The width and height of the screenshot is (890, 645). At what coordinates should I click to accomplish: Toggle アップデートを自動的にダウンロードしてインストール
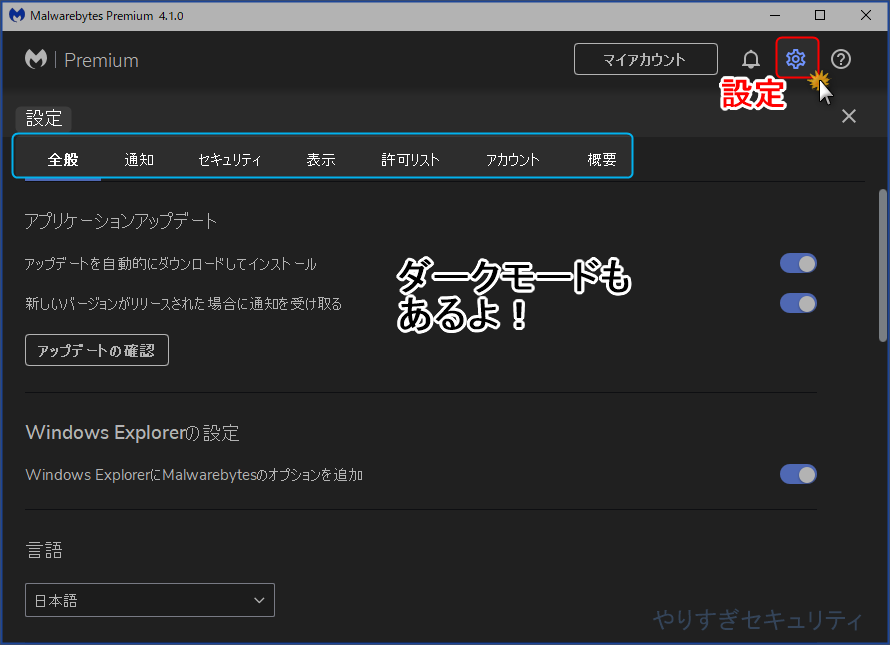(798, 263)
